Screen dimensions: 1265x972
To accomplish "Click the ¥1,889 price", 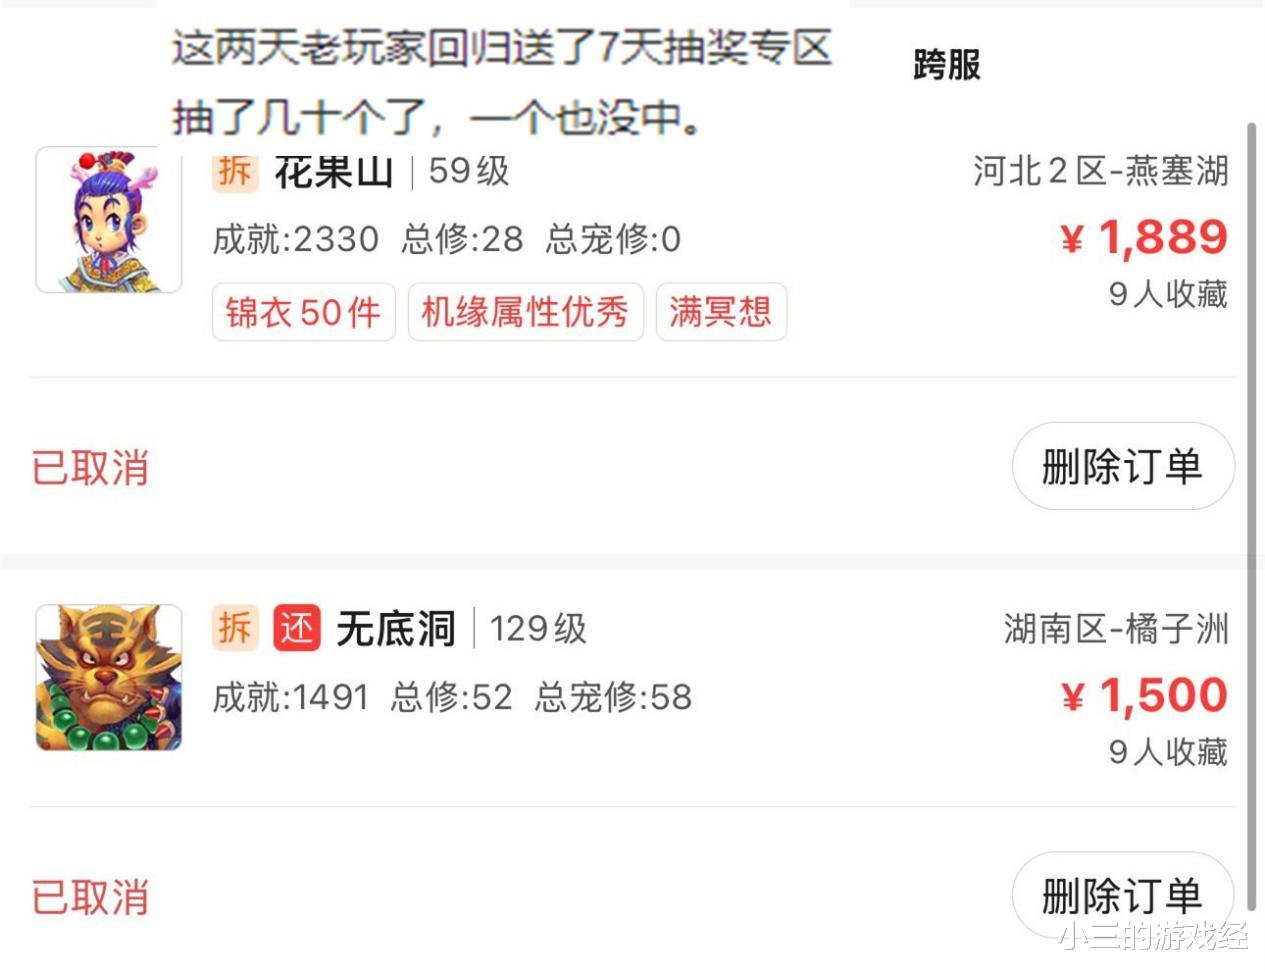I will 1144,238.
